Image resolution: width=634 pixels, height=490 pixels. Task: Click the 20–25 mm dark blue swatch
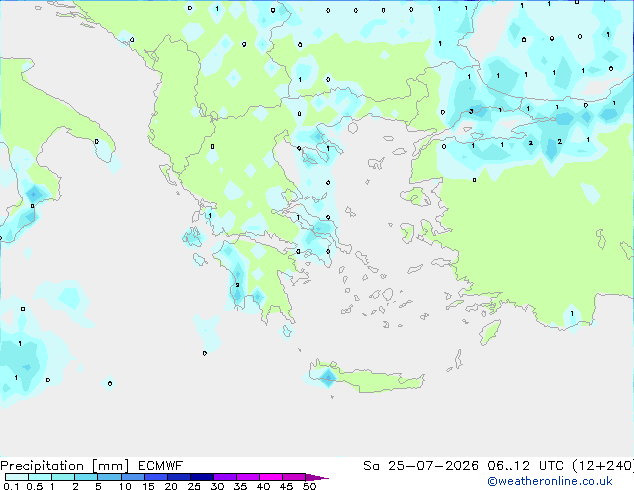coord(179,477)
